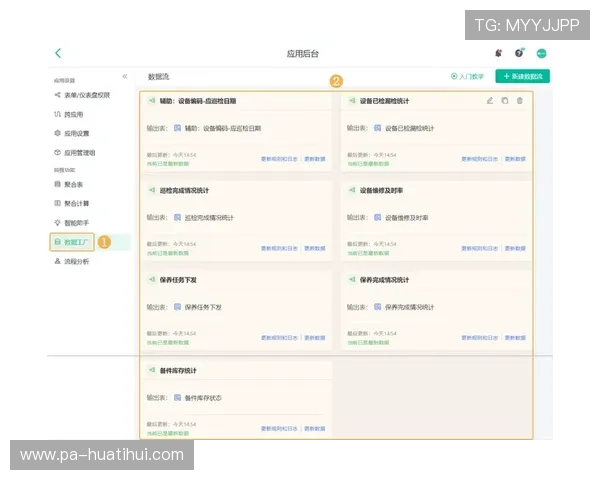Open 更新规则和日志 for 备件库存统计
The width and height of the screenshot is (600, 480).
(279, 428)
